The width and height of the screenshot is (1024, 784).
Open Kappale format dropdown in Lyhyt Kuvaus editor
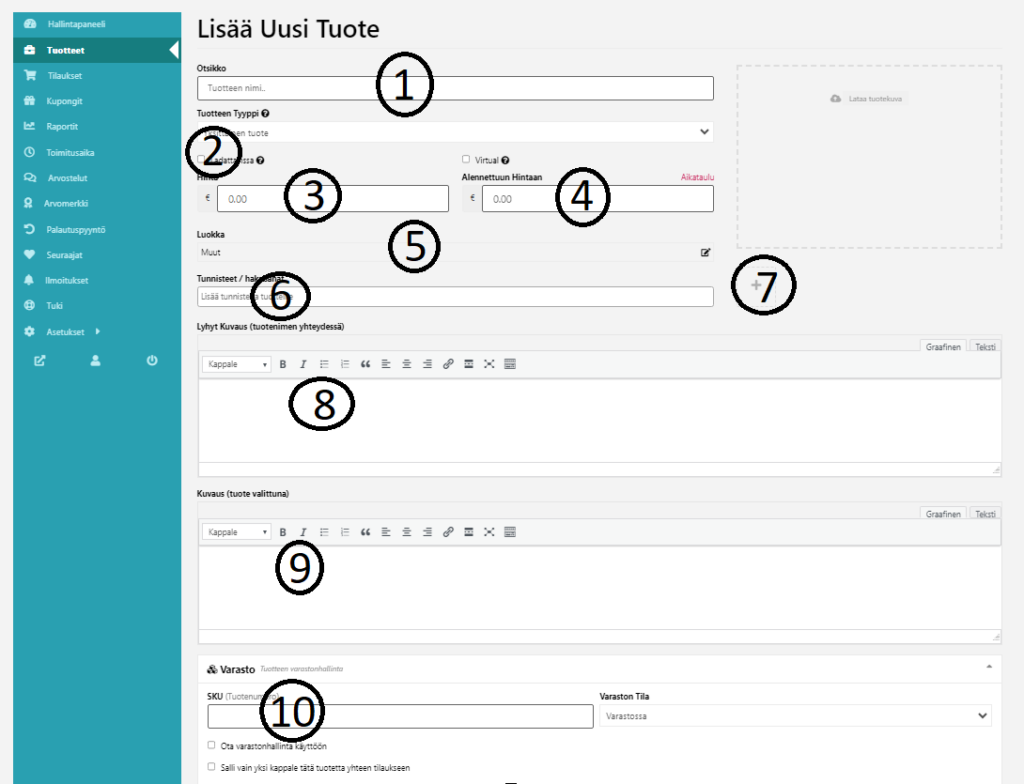237,365
